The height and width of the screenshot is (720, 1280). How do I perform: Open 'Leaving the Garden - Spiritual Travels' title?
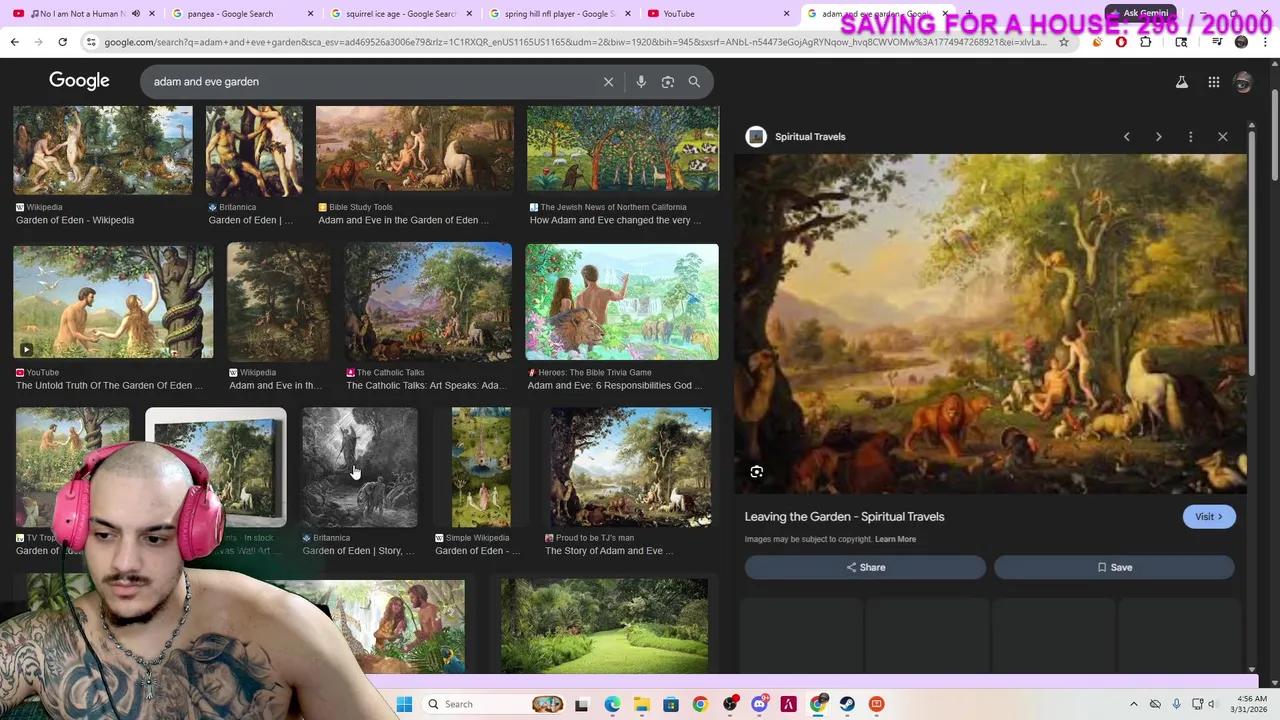[844, 517]
